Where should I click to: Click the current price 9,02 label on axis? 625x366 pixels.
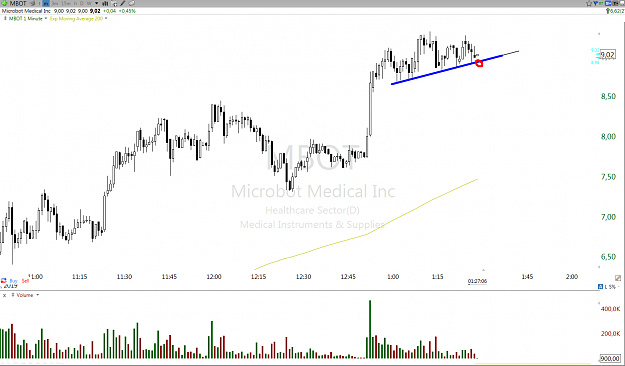(x=607, y=55)
